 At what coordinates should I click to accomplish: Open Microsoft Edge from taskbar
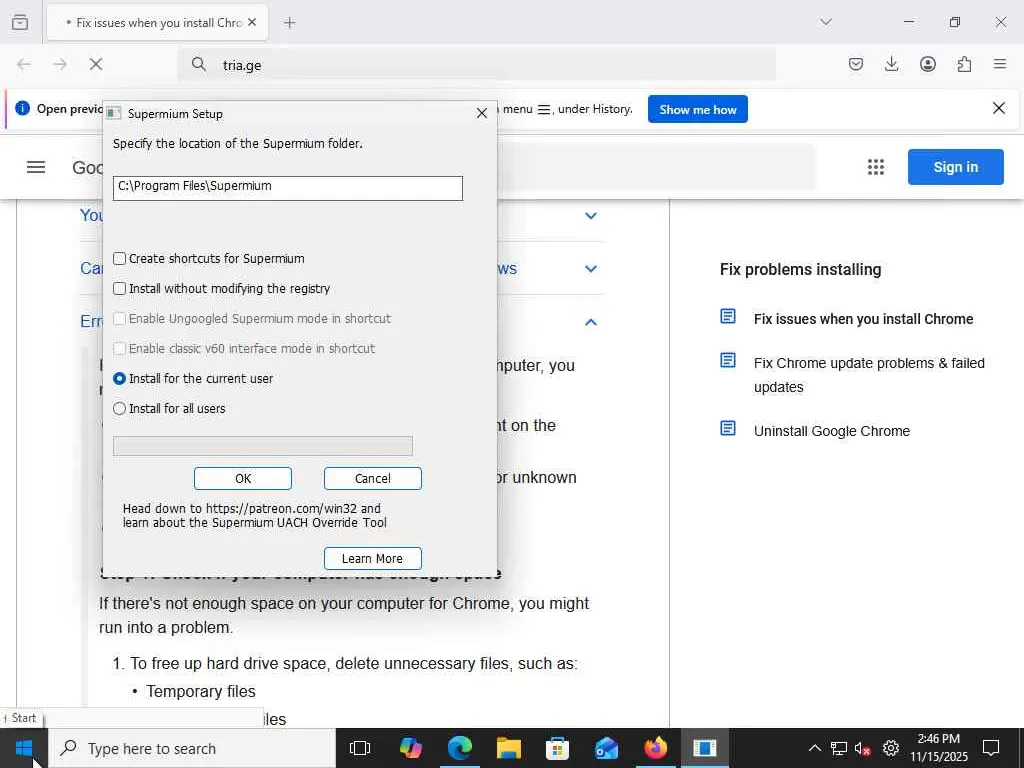[x=460, y=748]
